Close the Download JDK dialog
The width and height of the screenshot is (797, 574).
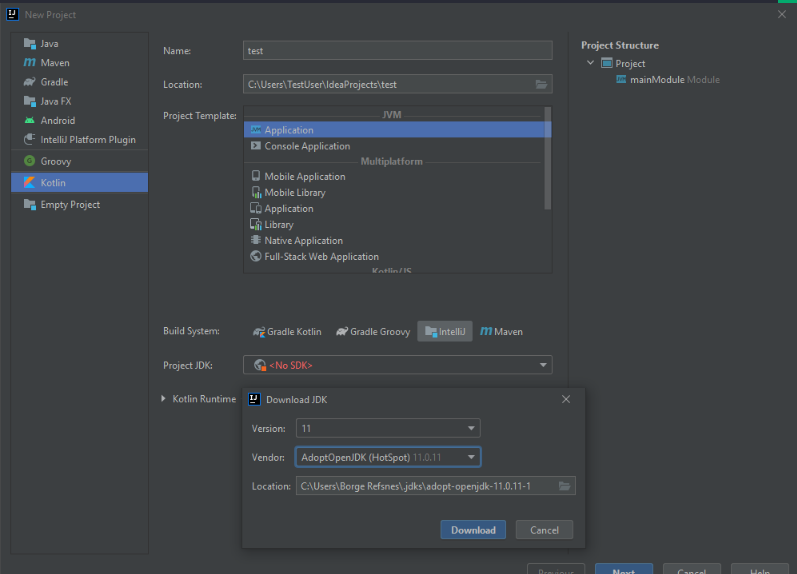[x=566, y=399]
